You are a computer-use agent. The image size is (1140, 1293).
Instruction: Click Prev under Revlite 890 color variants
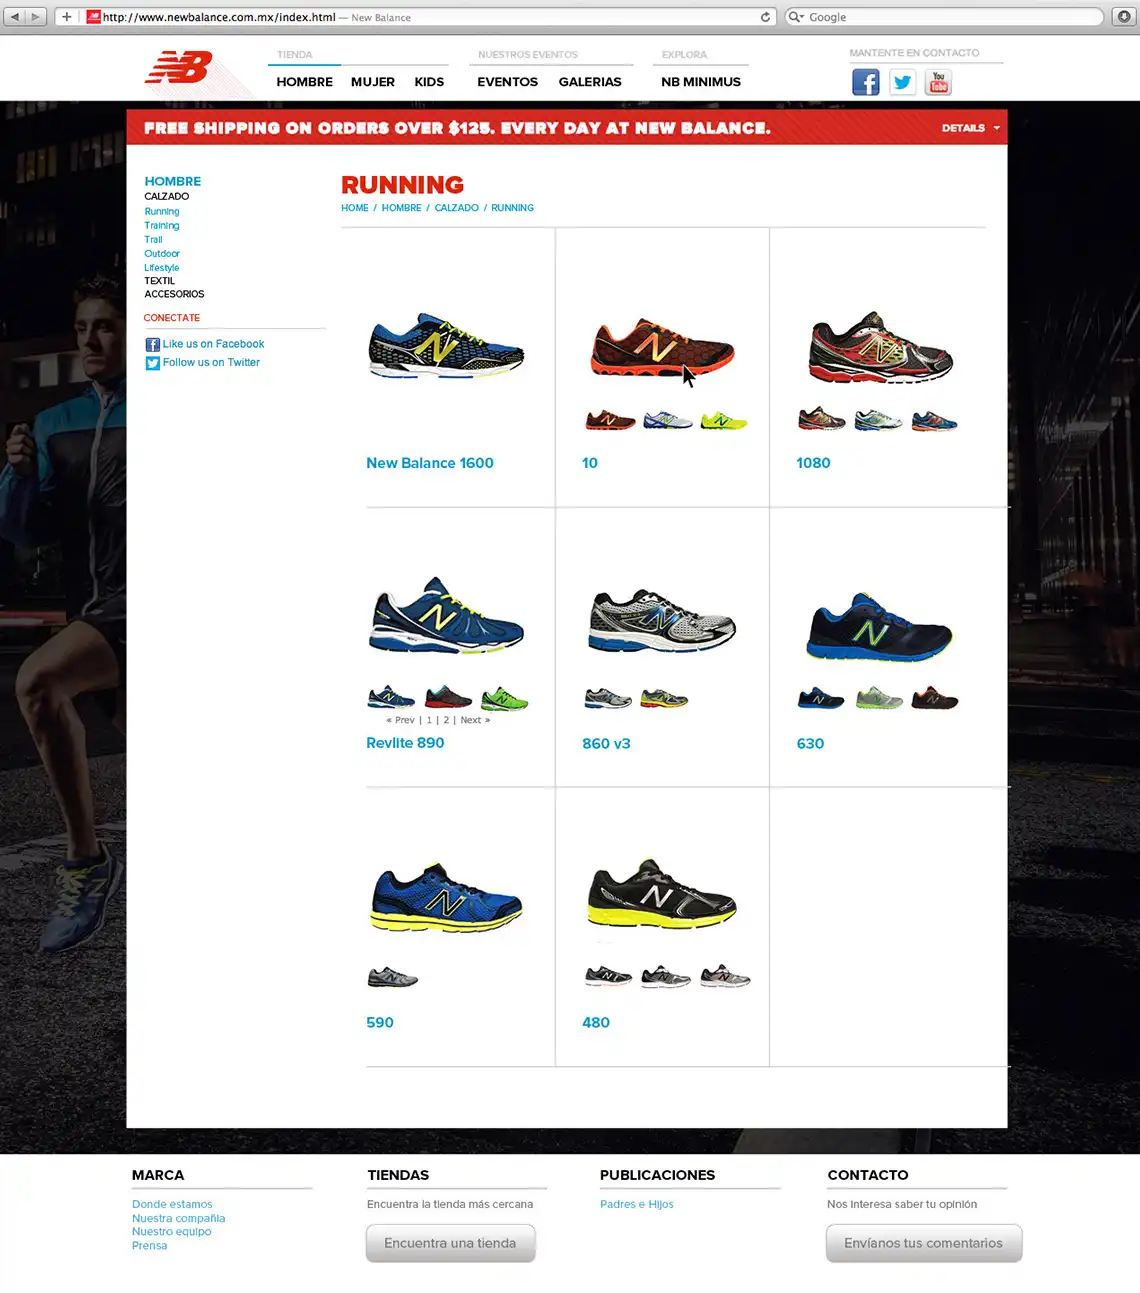[x=400, y=720]
